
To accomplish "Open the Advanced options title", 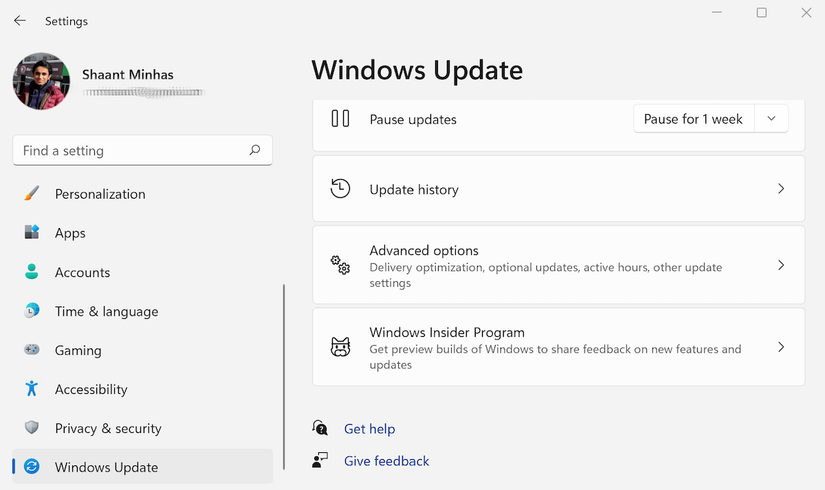I will click(x=424, y=251).
